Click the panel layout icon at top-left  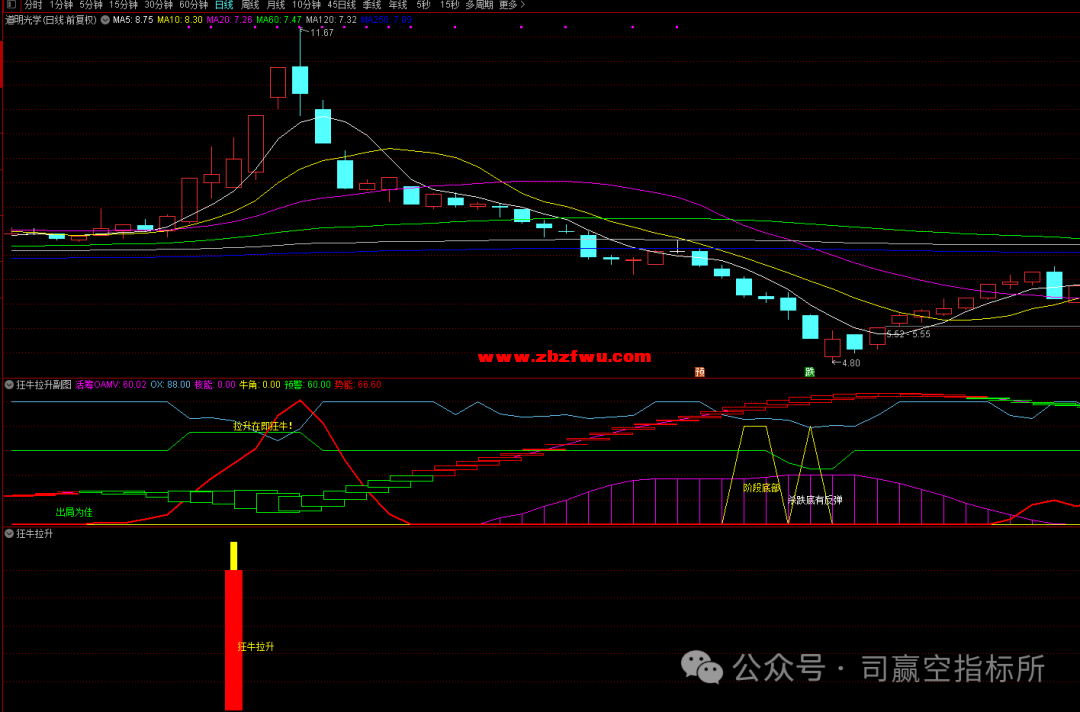coord(11,4)
